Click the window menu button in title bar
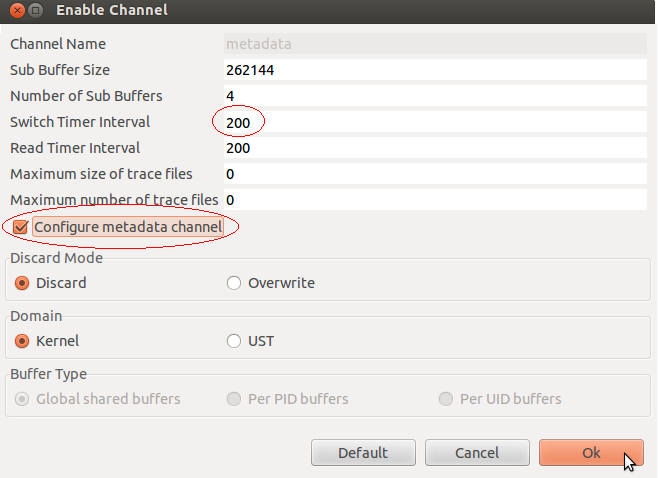The height and width of the screenshot is (478, 658). pyautogui.click(x=34, y=11)
